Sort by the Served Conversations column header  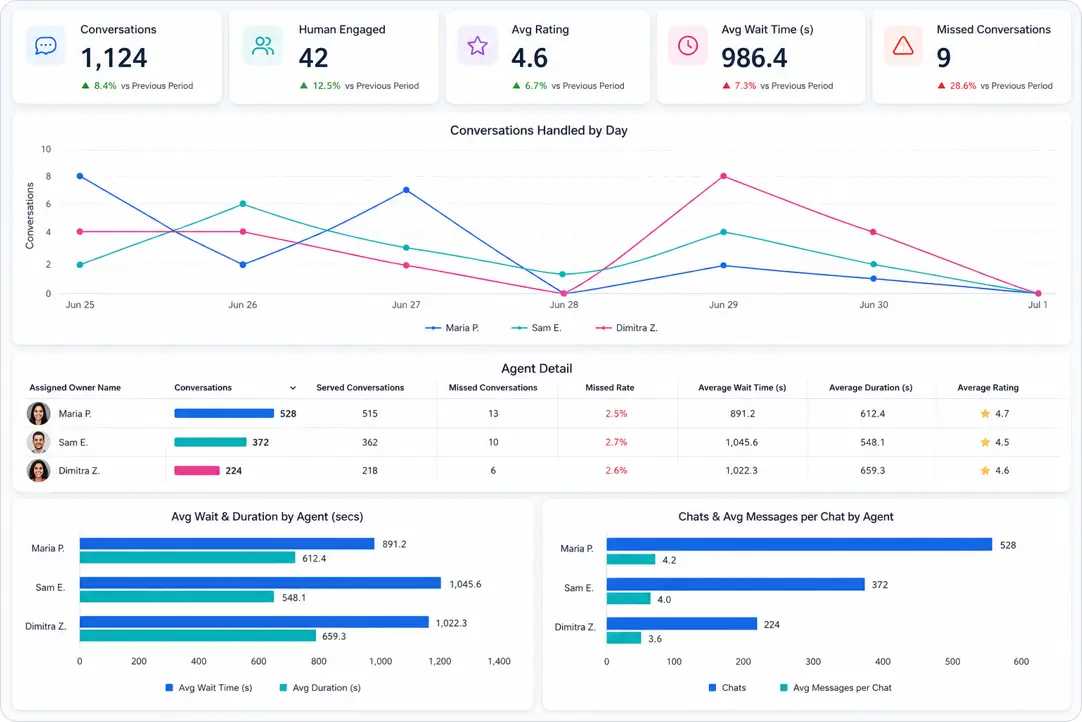360,388
